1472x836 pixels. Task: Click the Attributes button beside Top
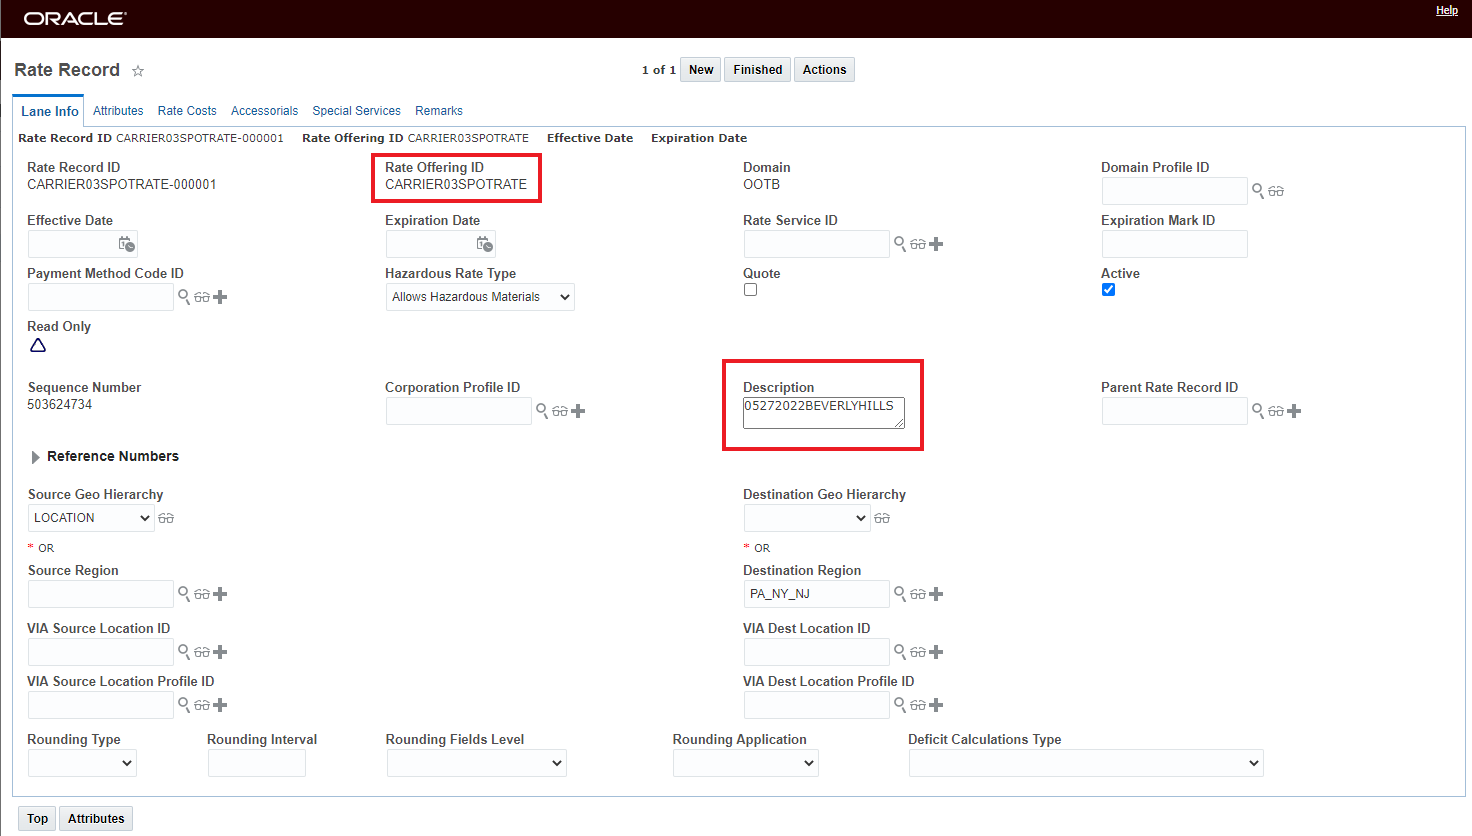tap(96, 819)
